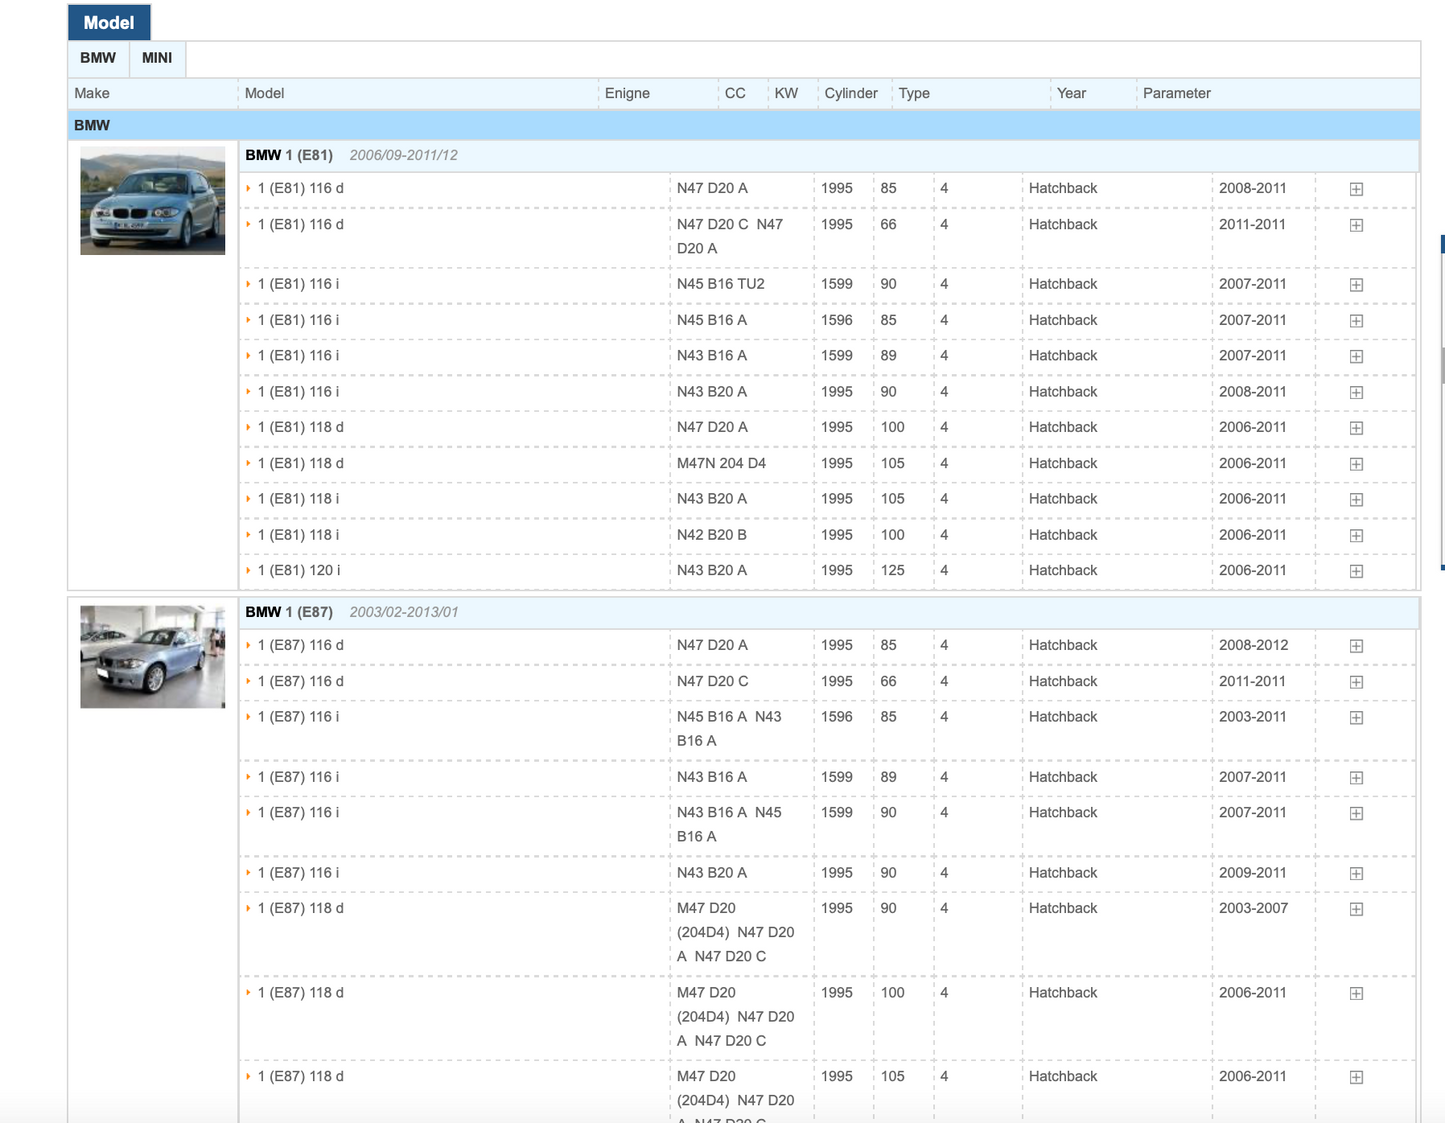Expand parameters for E87 116 i 2003-2011 row

[1356, 717]
